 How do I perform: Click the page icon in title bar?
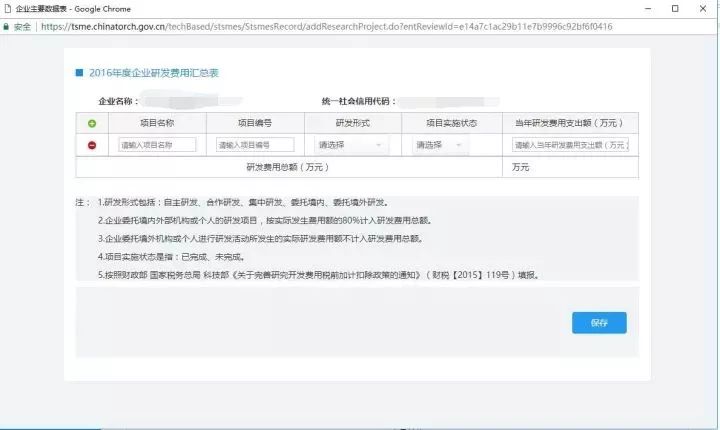[8, 8]
